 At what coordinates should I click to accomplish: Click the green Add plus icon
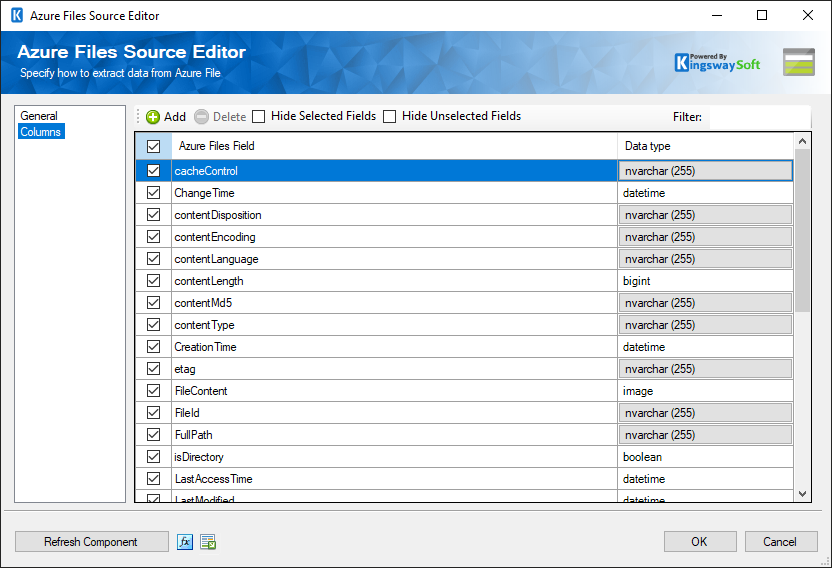click(x=153, y=117)
